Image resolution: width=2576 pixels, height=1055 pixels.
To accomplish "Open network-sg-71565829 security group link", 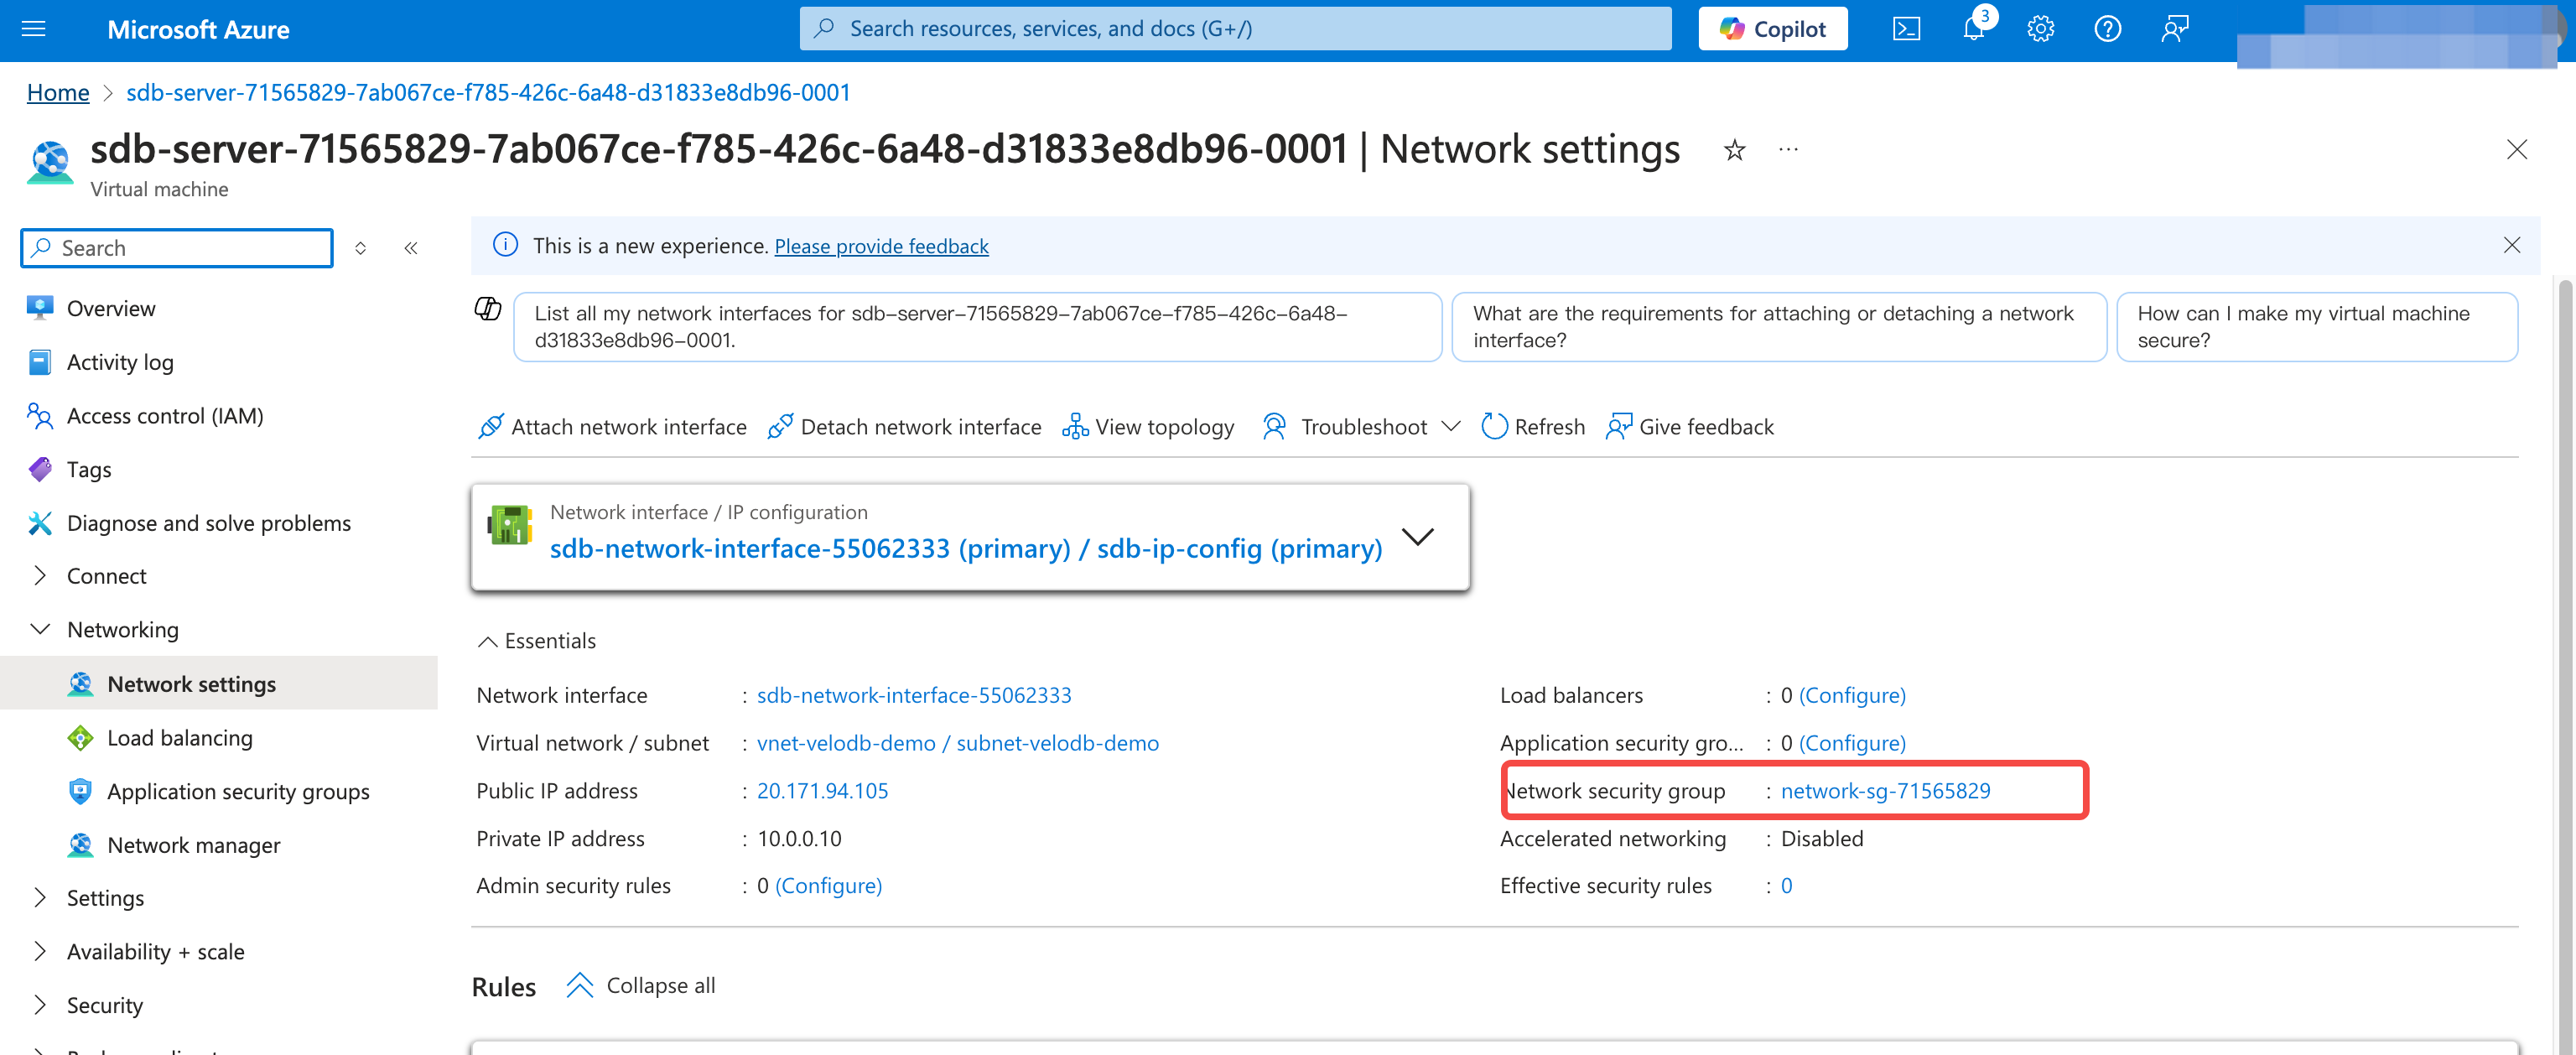I will (1885, 791).
